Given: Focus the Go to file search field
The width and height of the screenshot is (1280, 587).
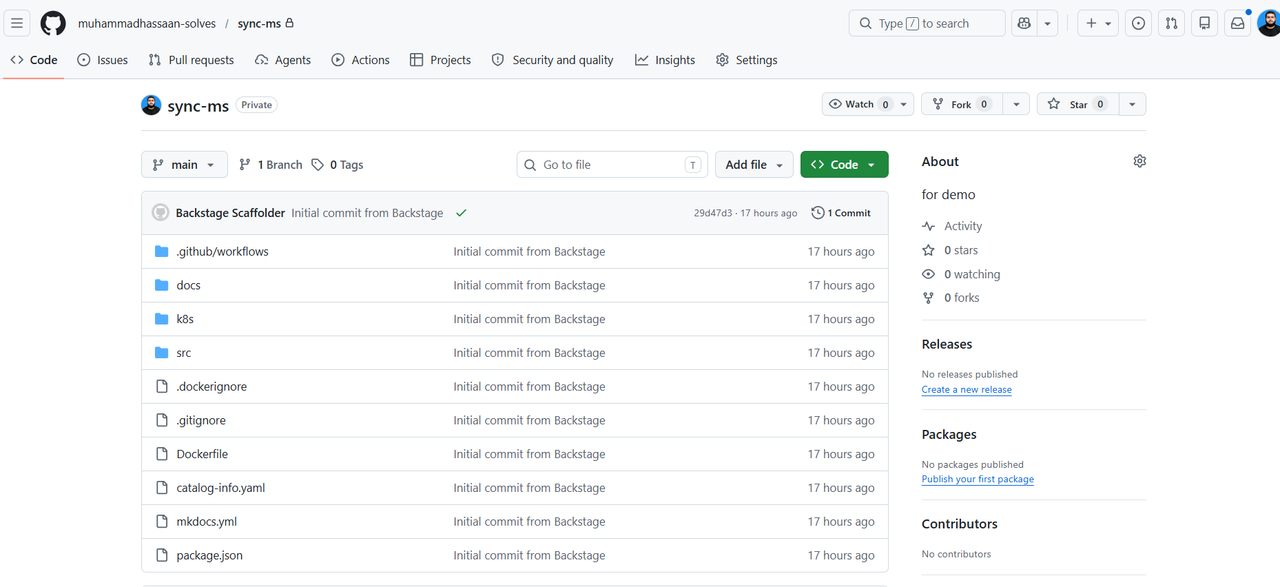Looking at the screenshot, I should [x=612, y=165].
